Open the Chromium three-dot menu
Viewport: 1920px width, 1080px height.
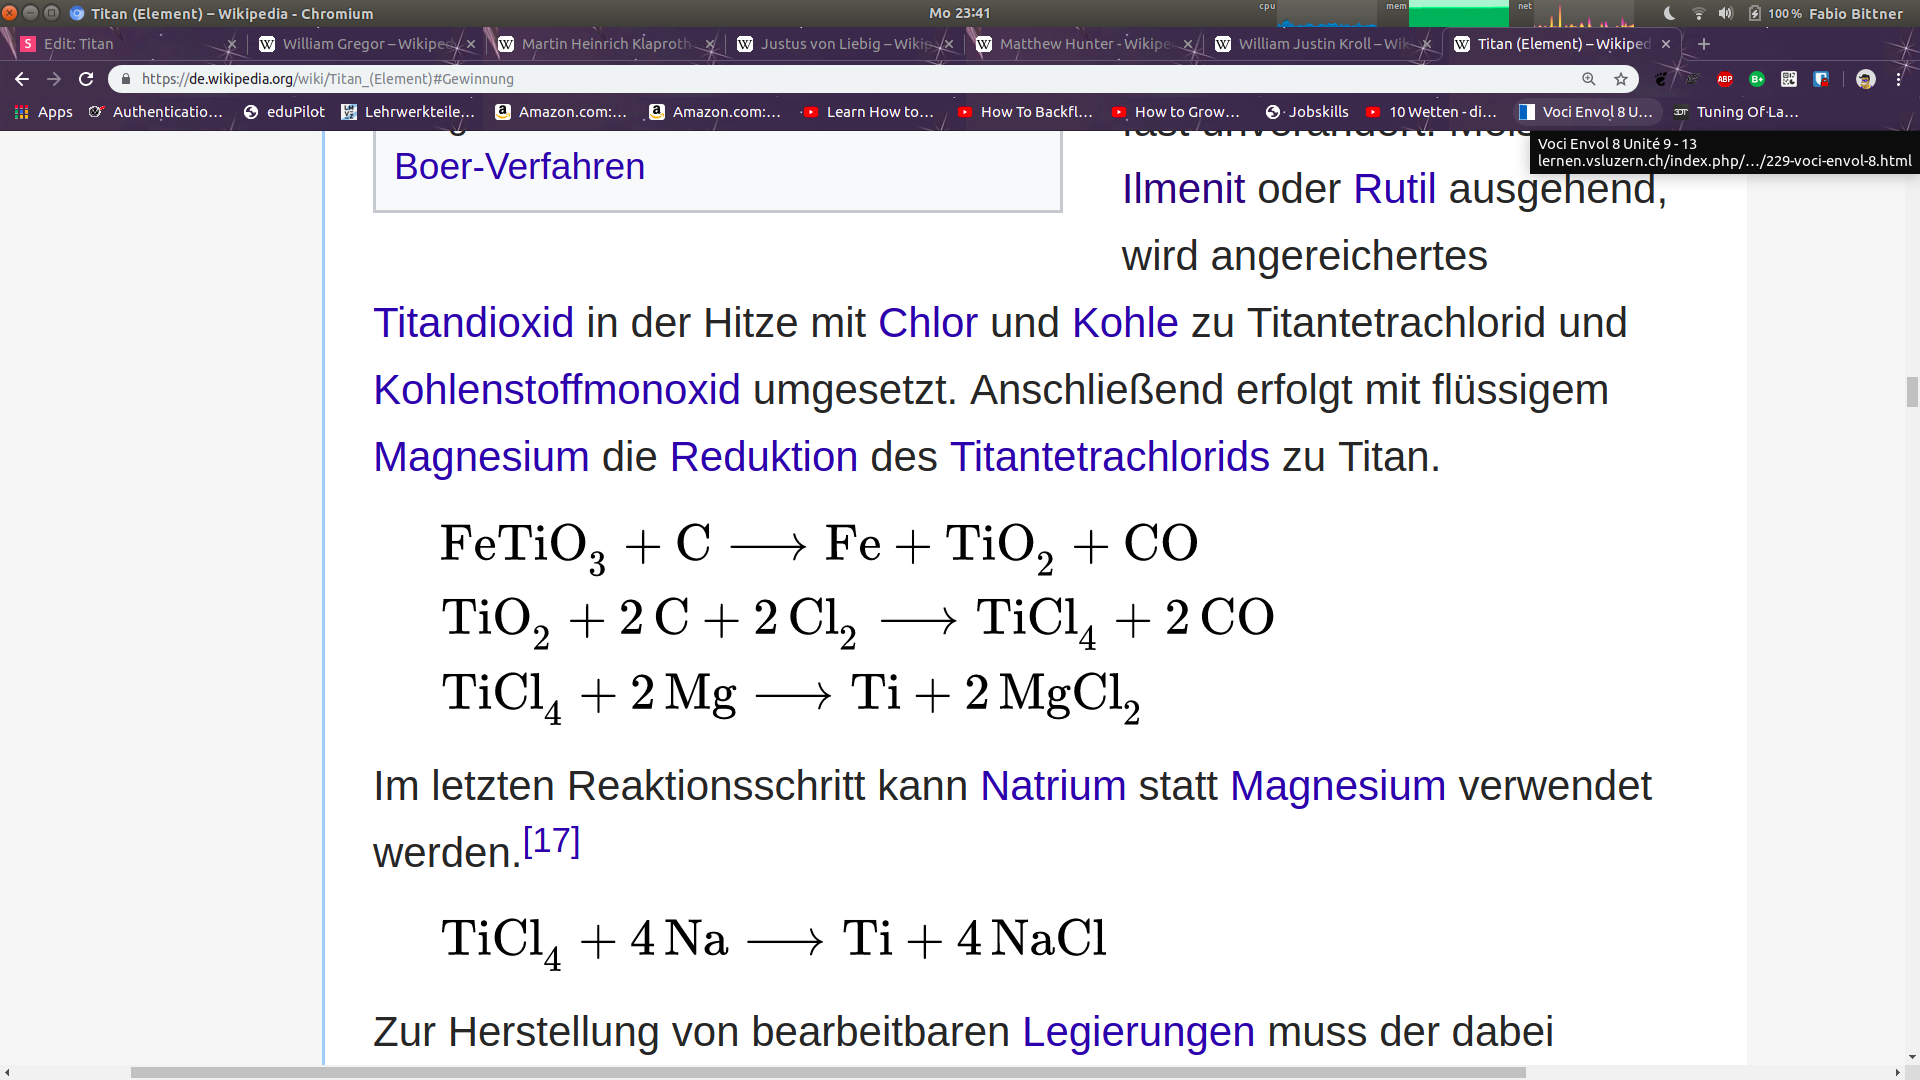point(1899,79)
